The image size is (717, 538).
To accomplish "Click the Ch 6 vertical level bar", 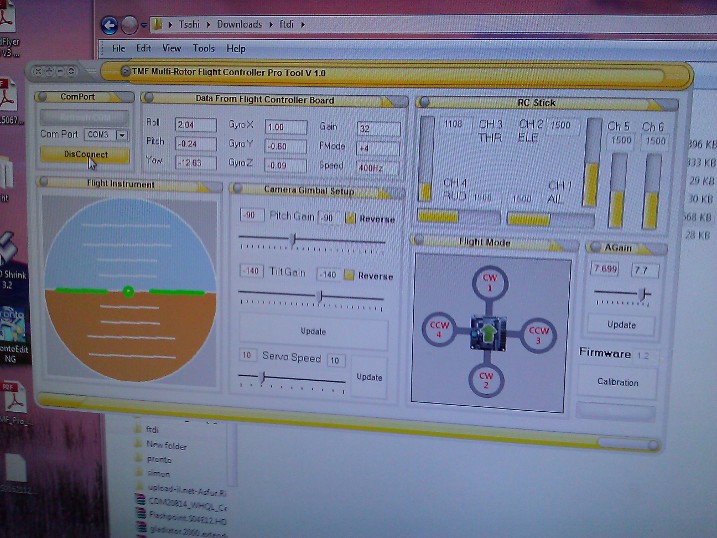I will [x=652, y=192].
